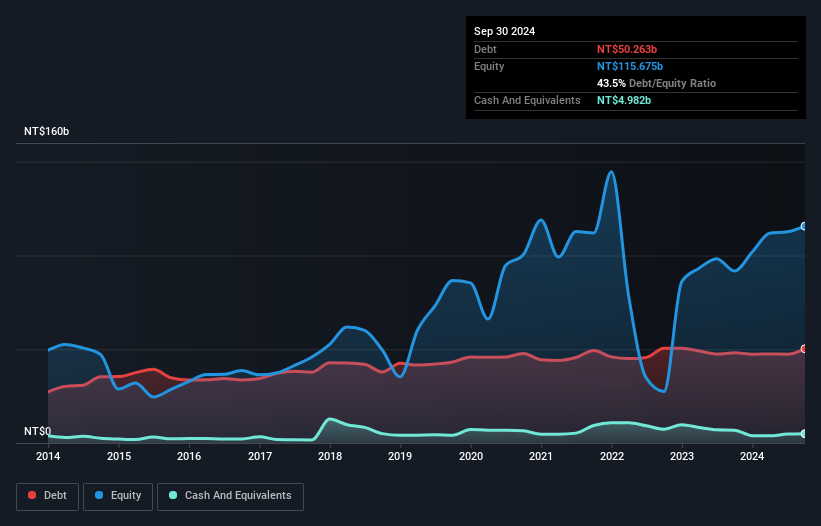
Task: Click the 2017 x-axis label
Action: click(x=260, y=456)
